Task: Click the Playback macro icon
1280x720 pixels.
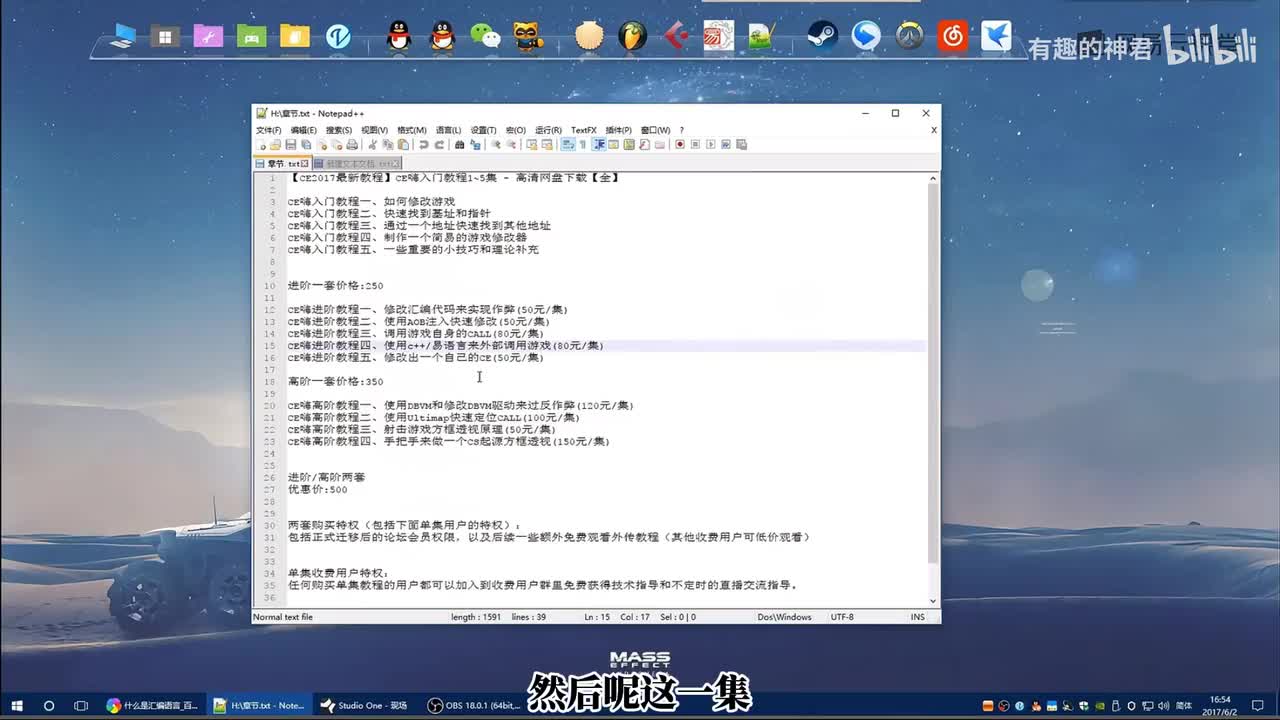Action: tap(711, 144)
